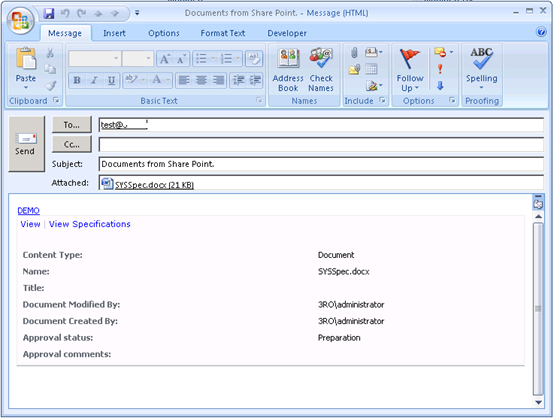Toggle numbered list formatting
The image size is (554, 418).
[x=226, y=59]
